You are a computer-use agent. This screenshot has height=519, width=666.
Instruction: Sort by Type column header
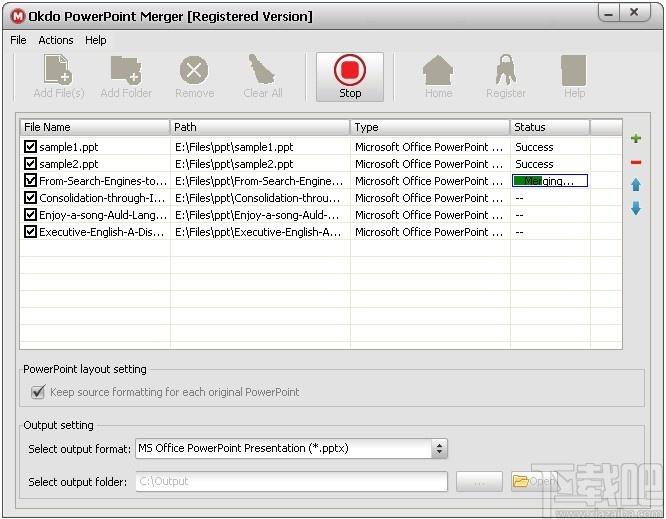(x=430, y=127)
